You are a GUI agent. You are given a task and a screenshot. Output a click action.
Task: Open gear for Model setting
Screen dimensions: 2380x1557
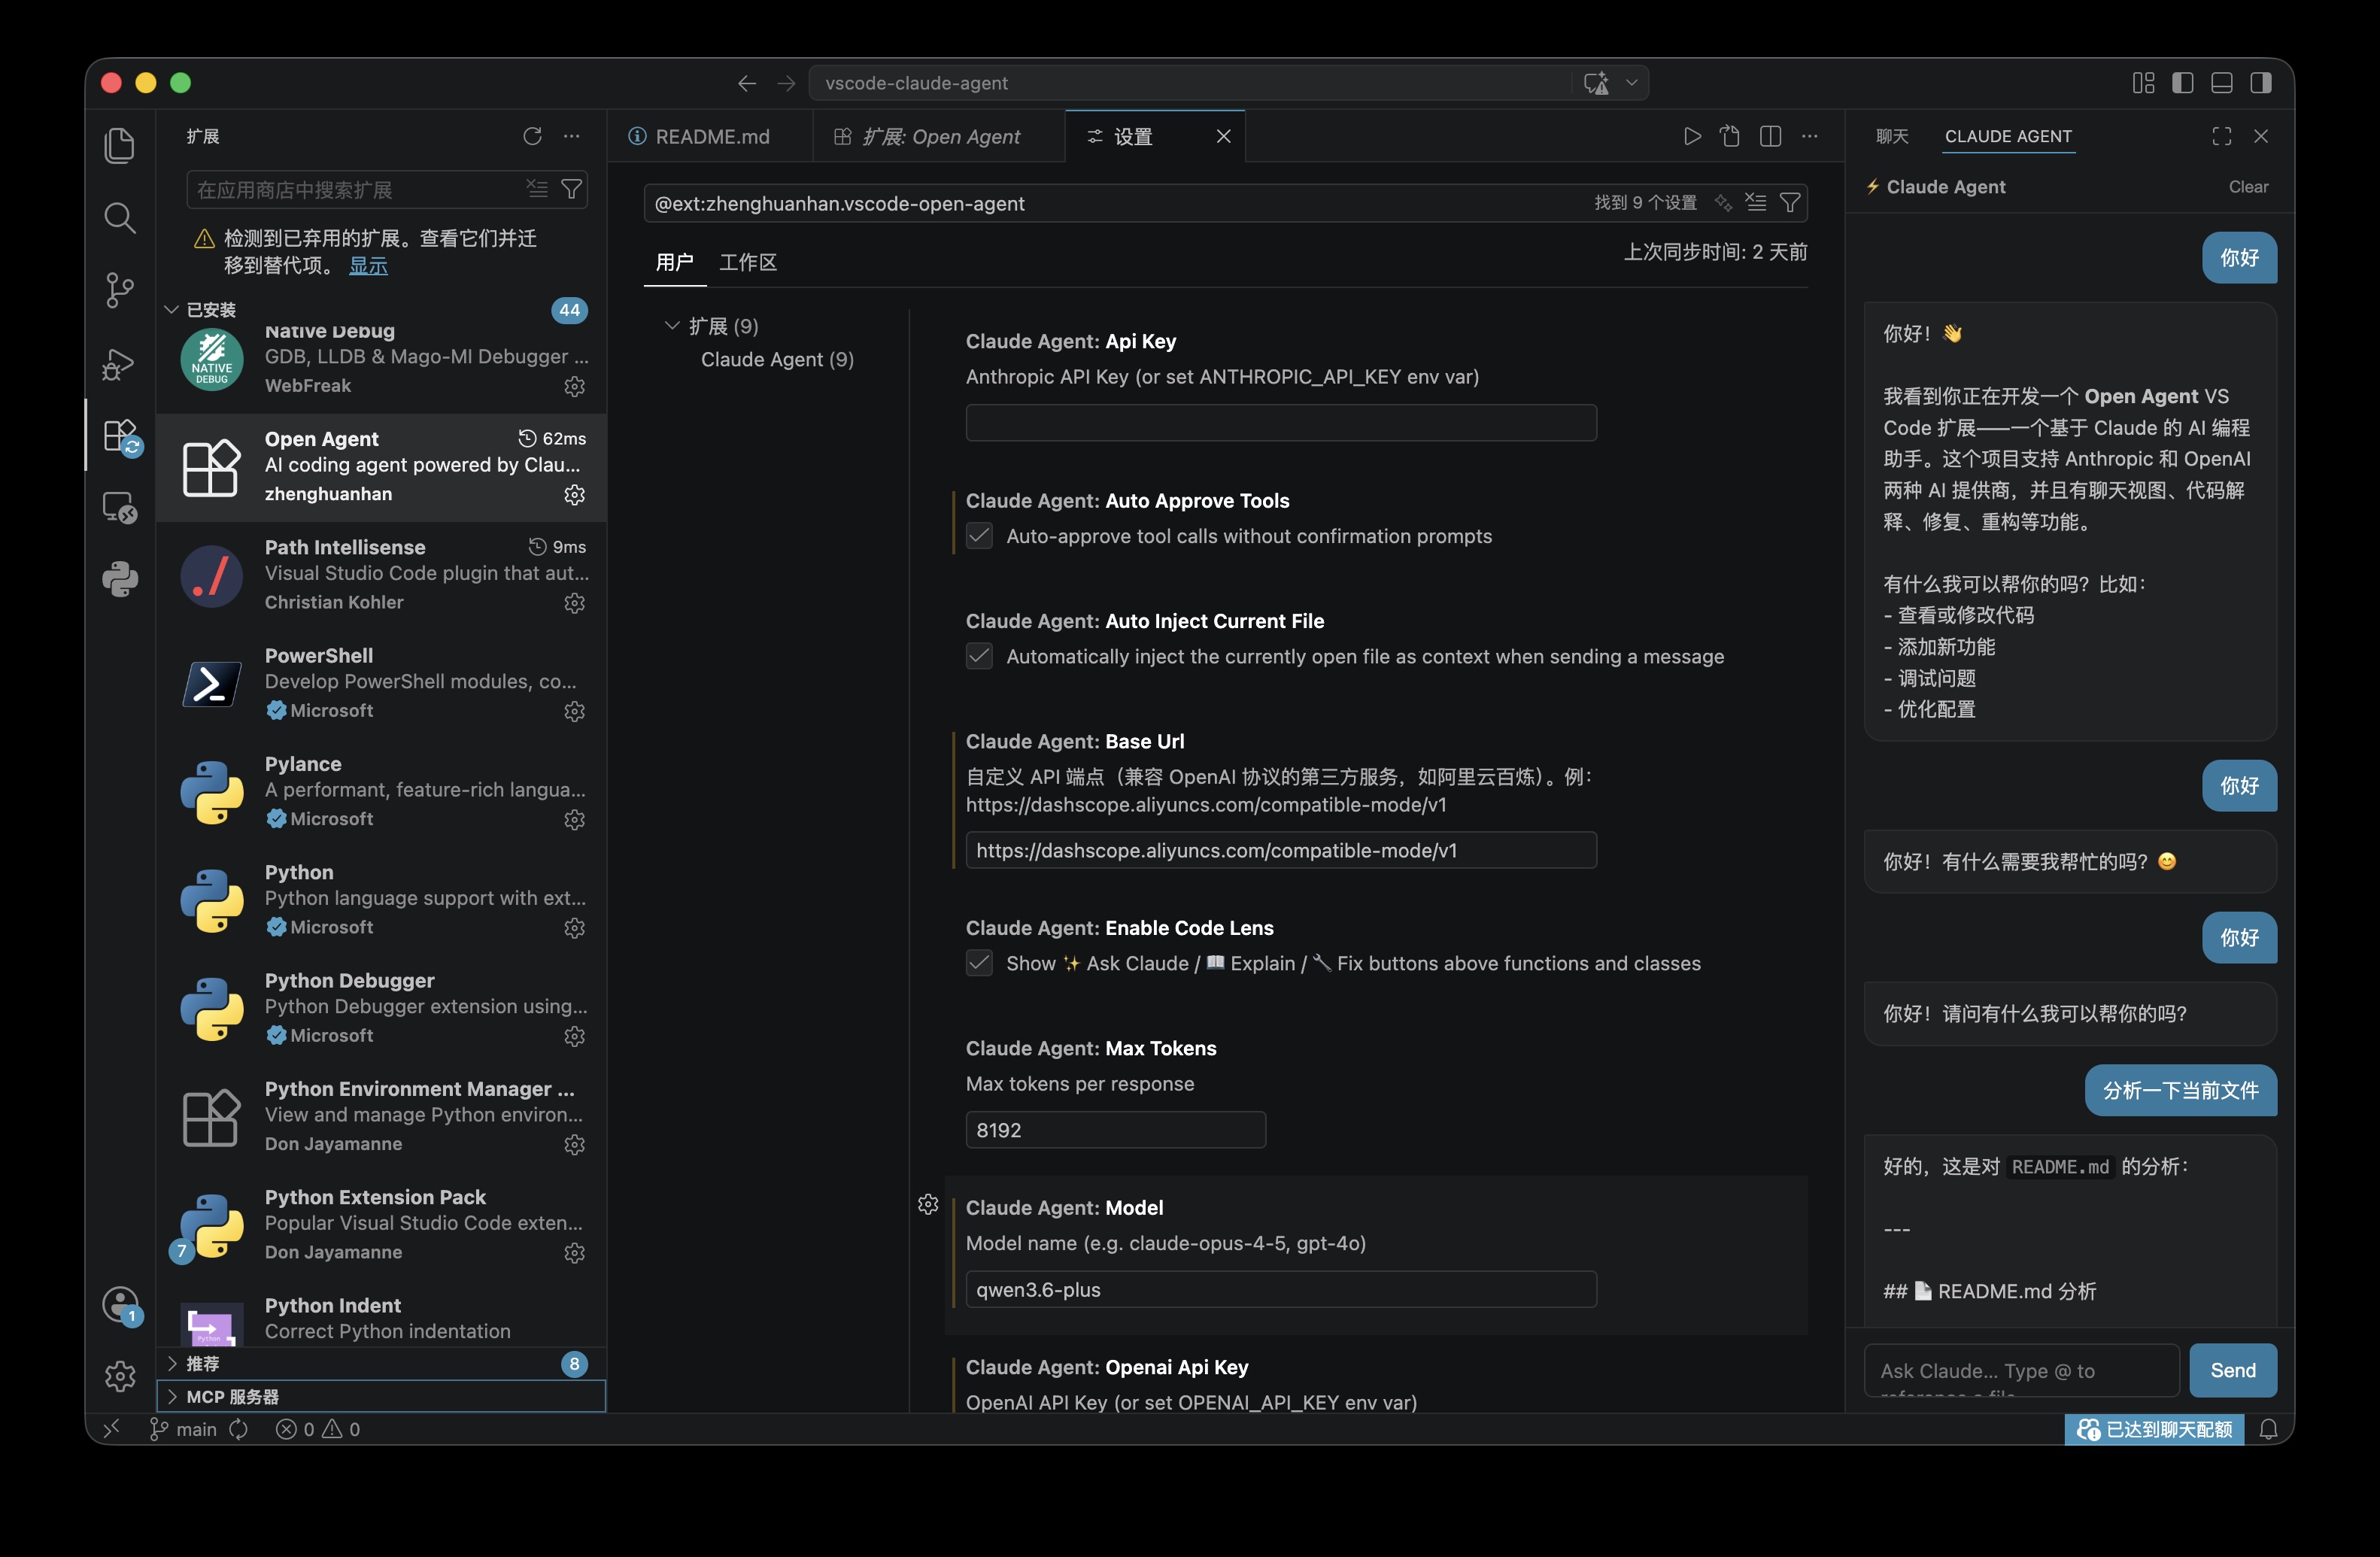pos(928,1205)
